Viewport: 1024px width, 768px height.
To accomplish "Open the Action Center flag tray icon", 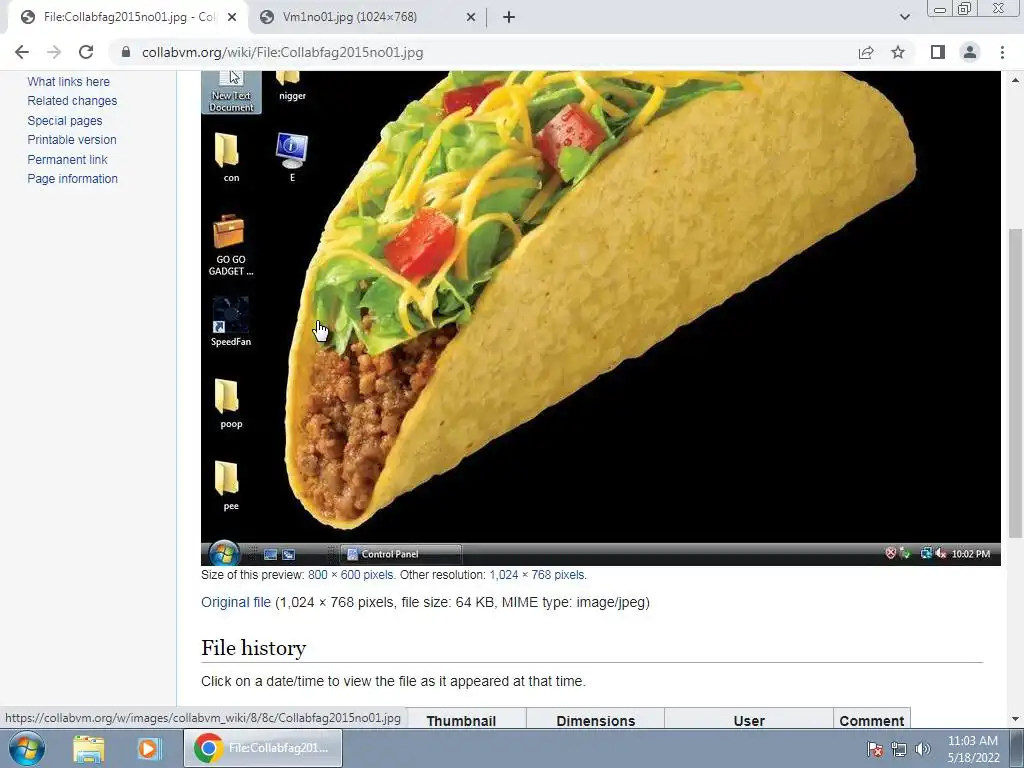I will 874,749.
